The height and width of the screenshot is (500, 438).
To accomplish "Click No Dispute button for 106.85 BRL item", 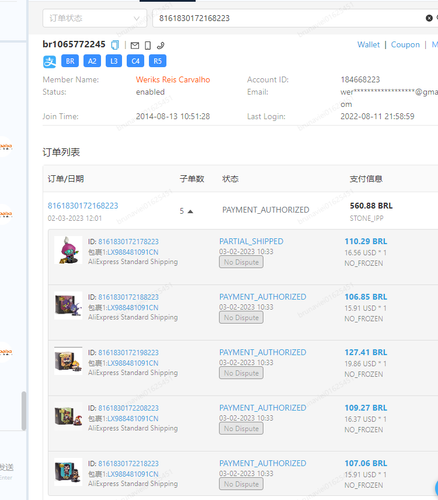I will click(x=241, y=318).
